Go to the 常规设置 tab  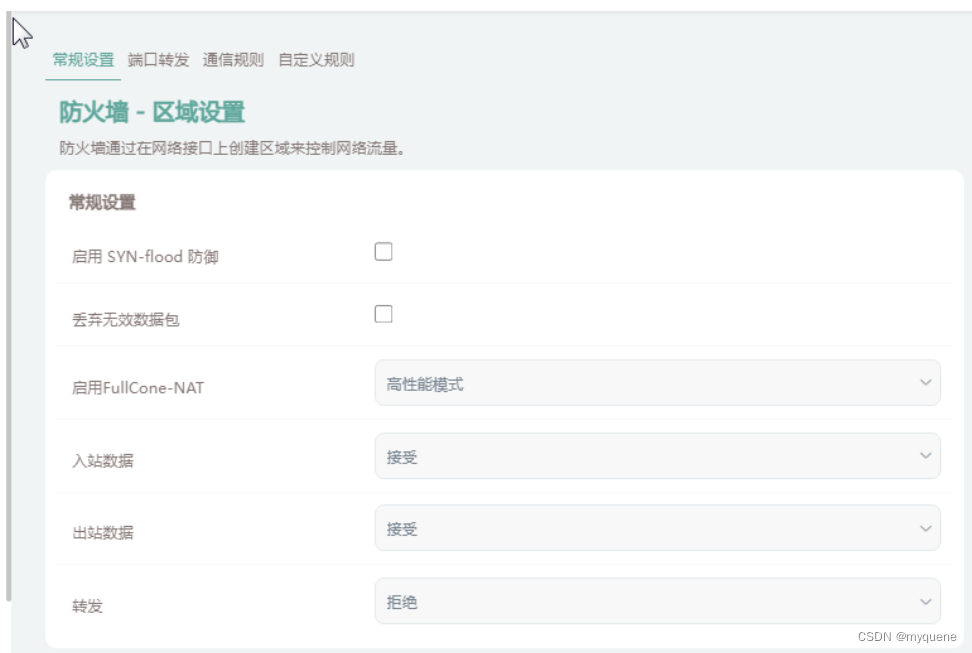pyautogui.click(x=83, y=60)
